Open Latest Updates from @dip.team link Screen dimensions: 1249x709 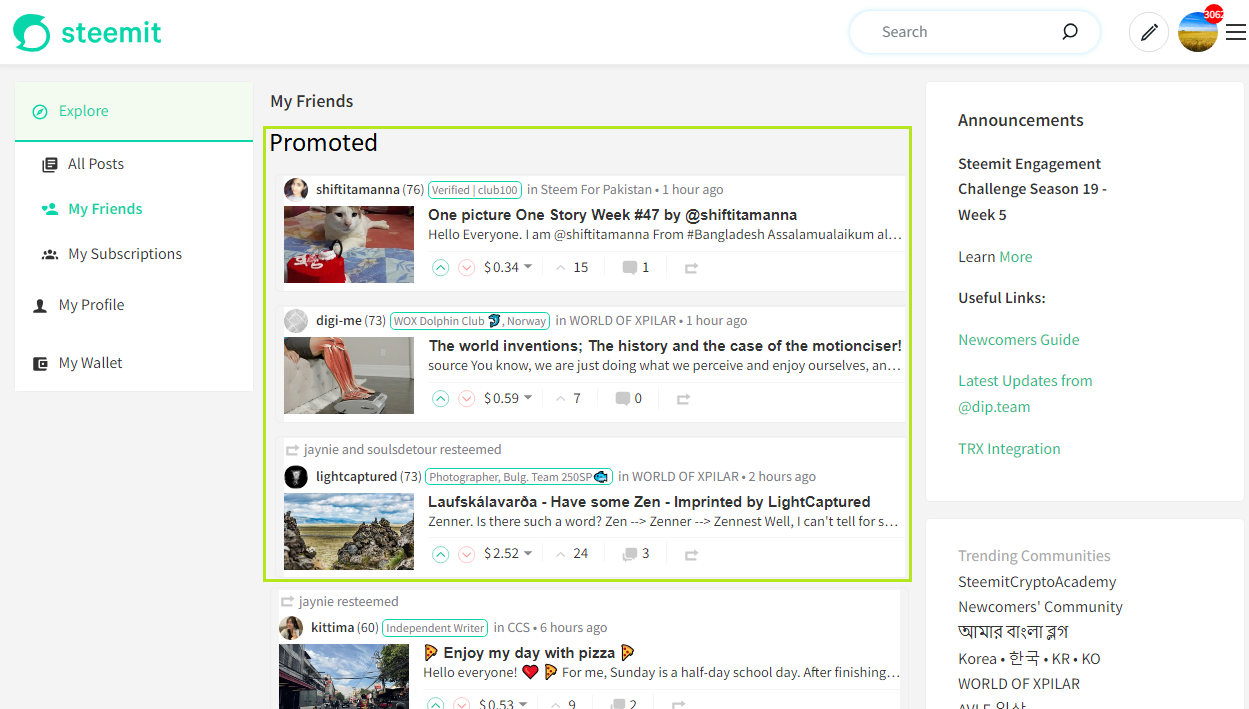(1025, 394)
